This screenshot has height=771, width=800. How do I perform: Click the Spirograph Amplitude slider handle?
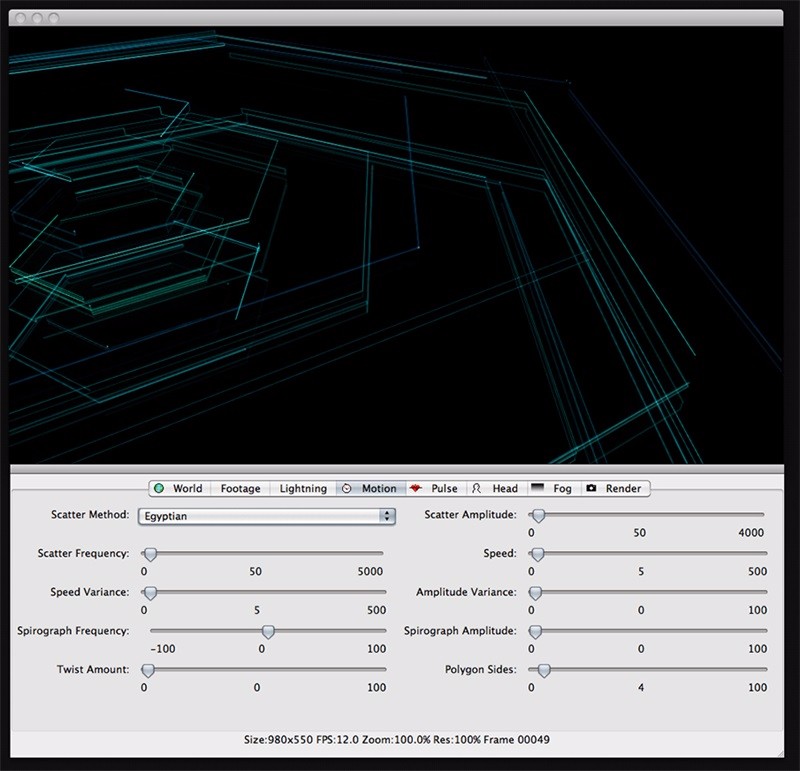(536, 632)
